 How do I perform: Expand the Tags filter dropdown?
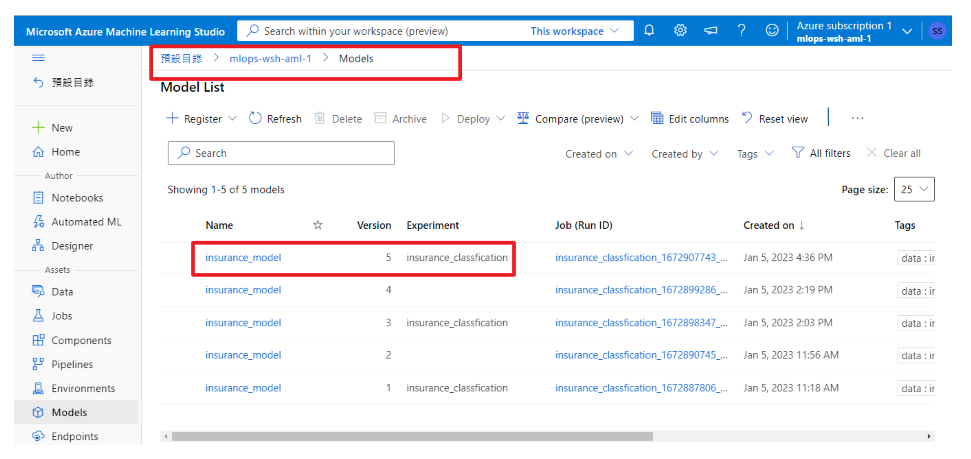[755, 154]
